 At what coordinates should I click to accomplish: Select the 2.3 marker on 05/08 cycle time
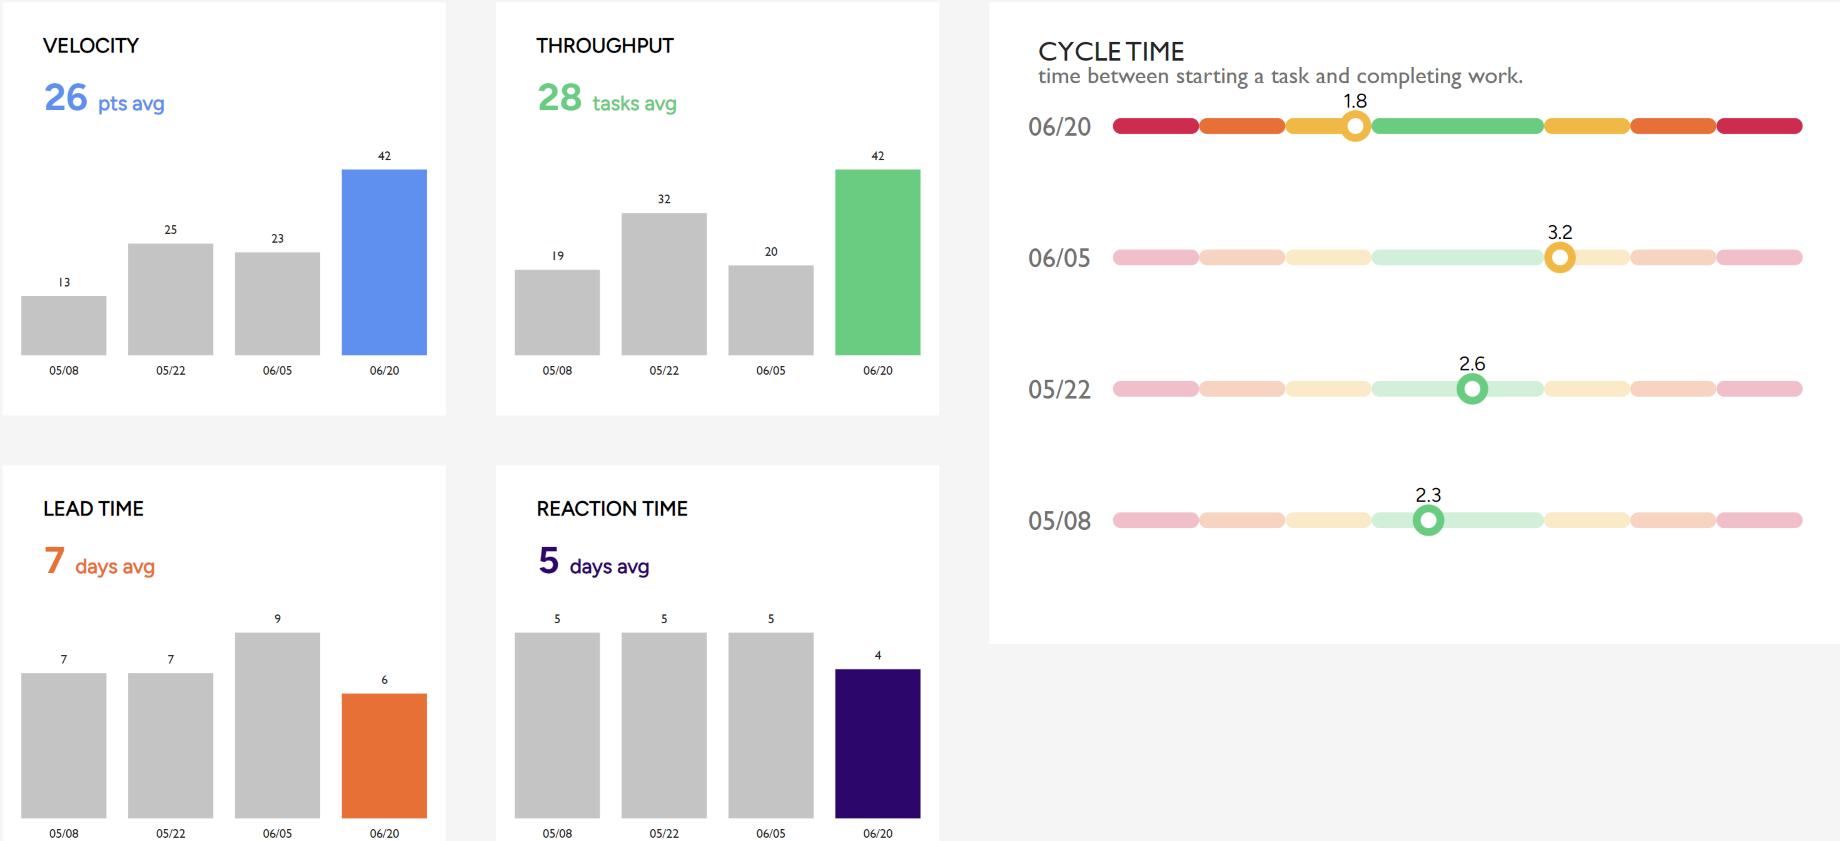1428,520
